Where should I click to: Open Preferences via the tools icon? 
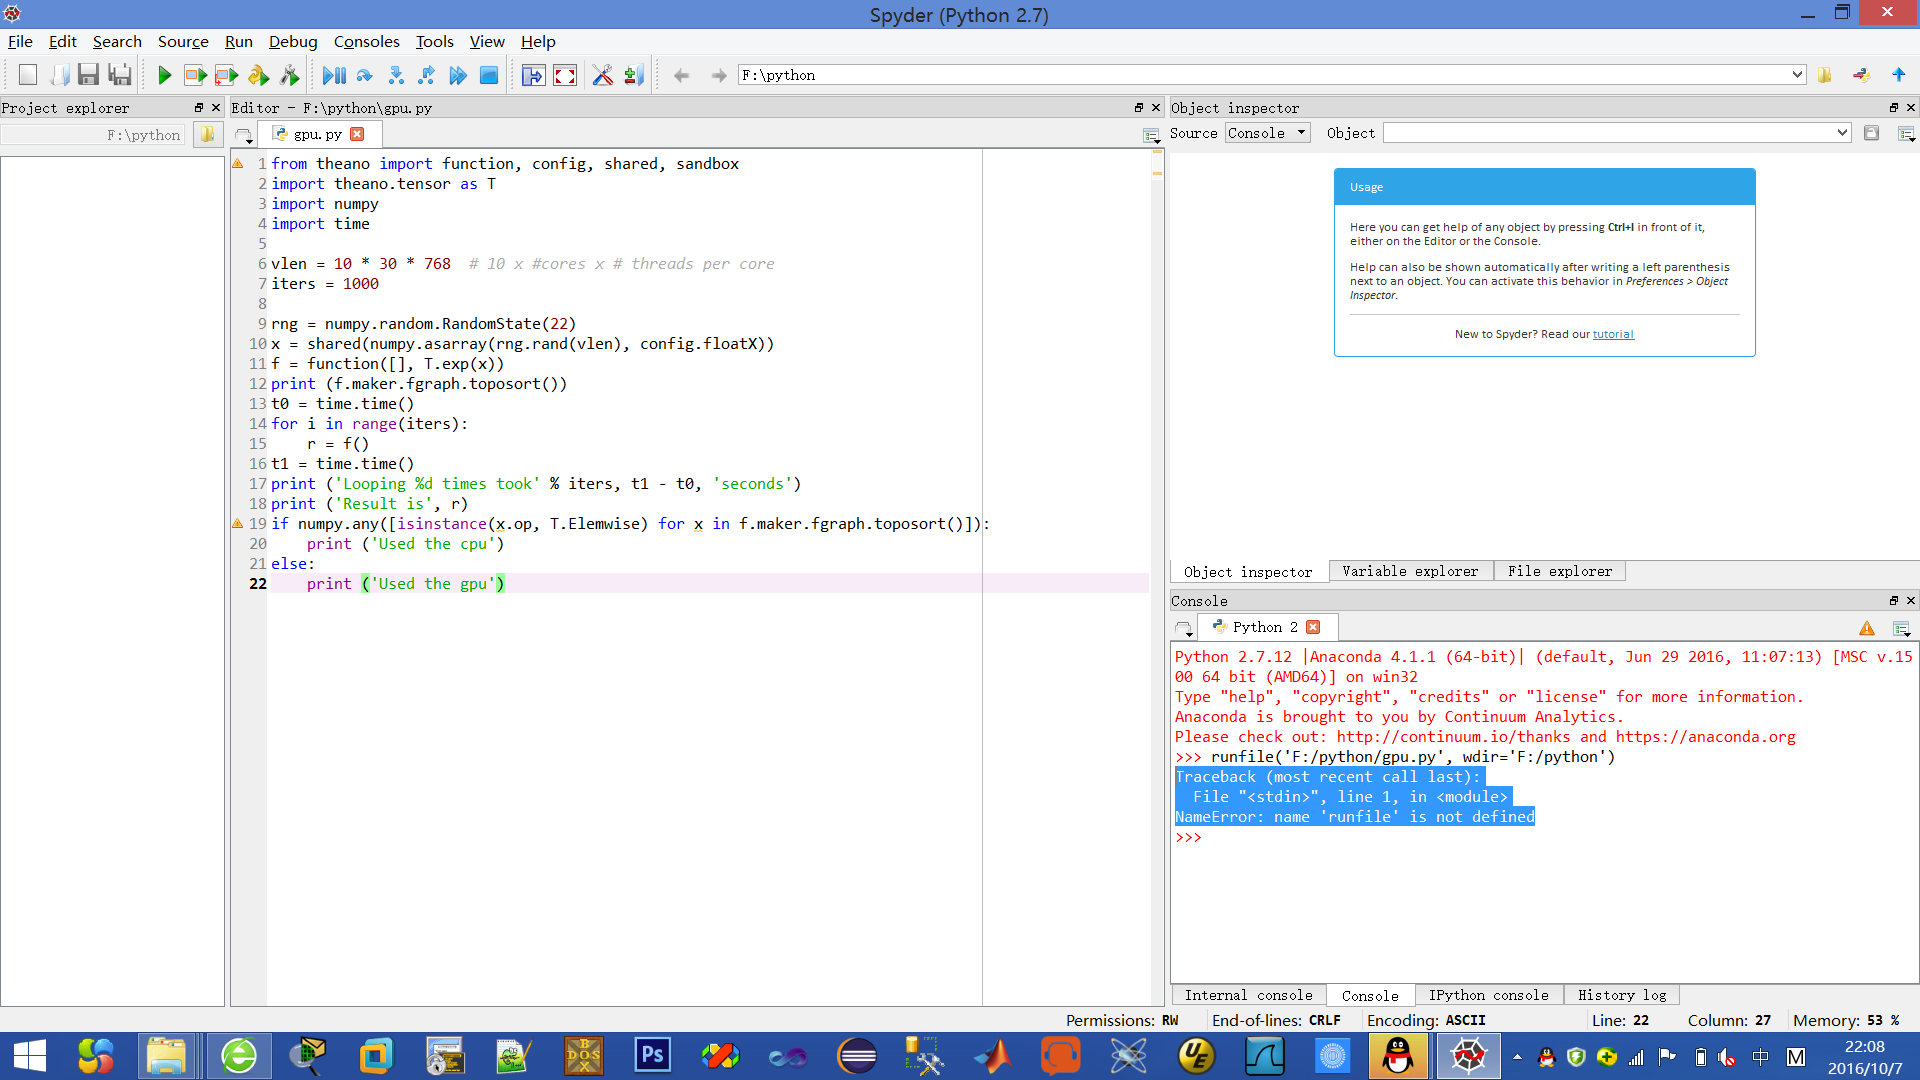[x=602, y=75]
